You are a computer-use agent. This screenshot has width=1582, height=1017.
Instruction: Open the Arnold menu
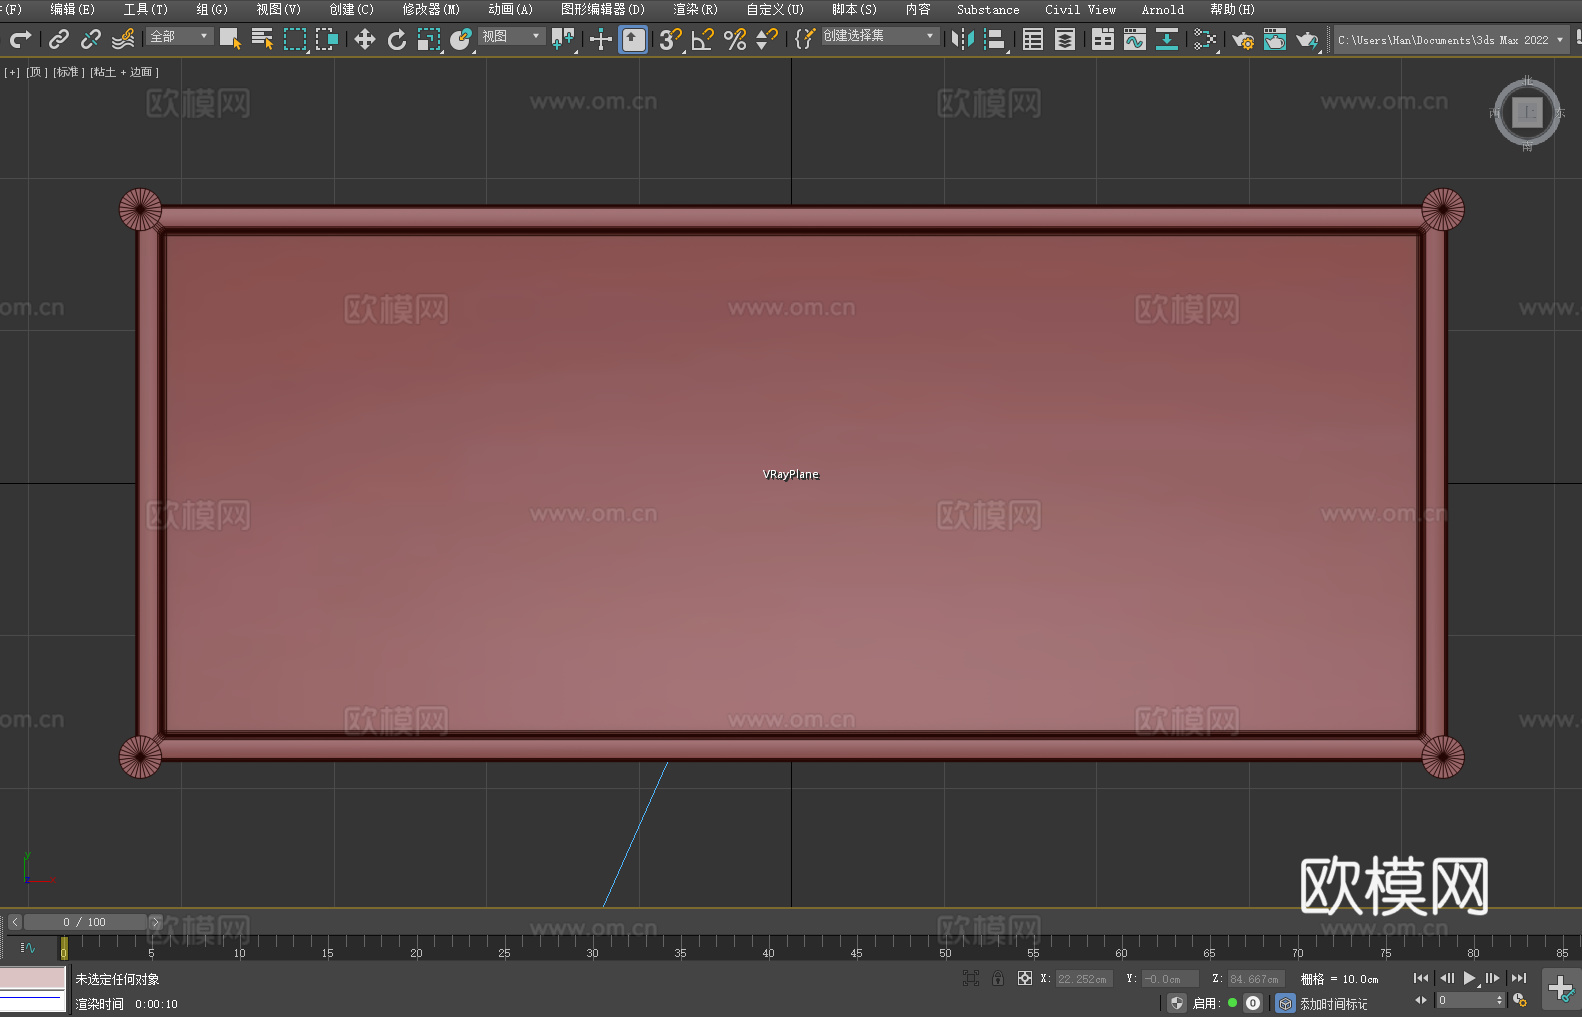(x=1162, y=9)
